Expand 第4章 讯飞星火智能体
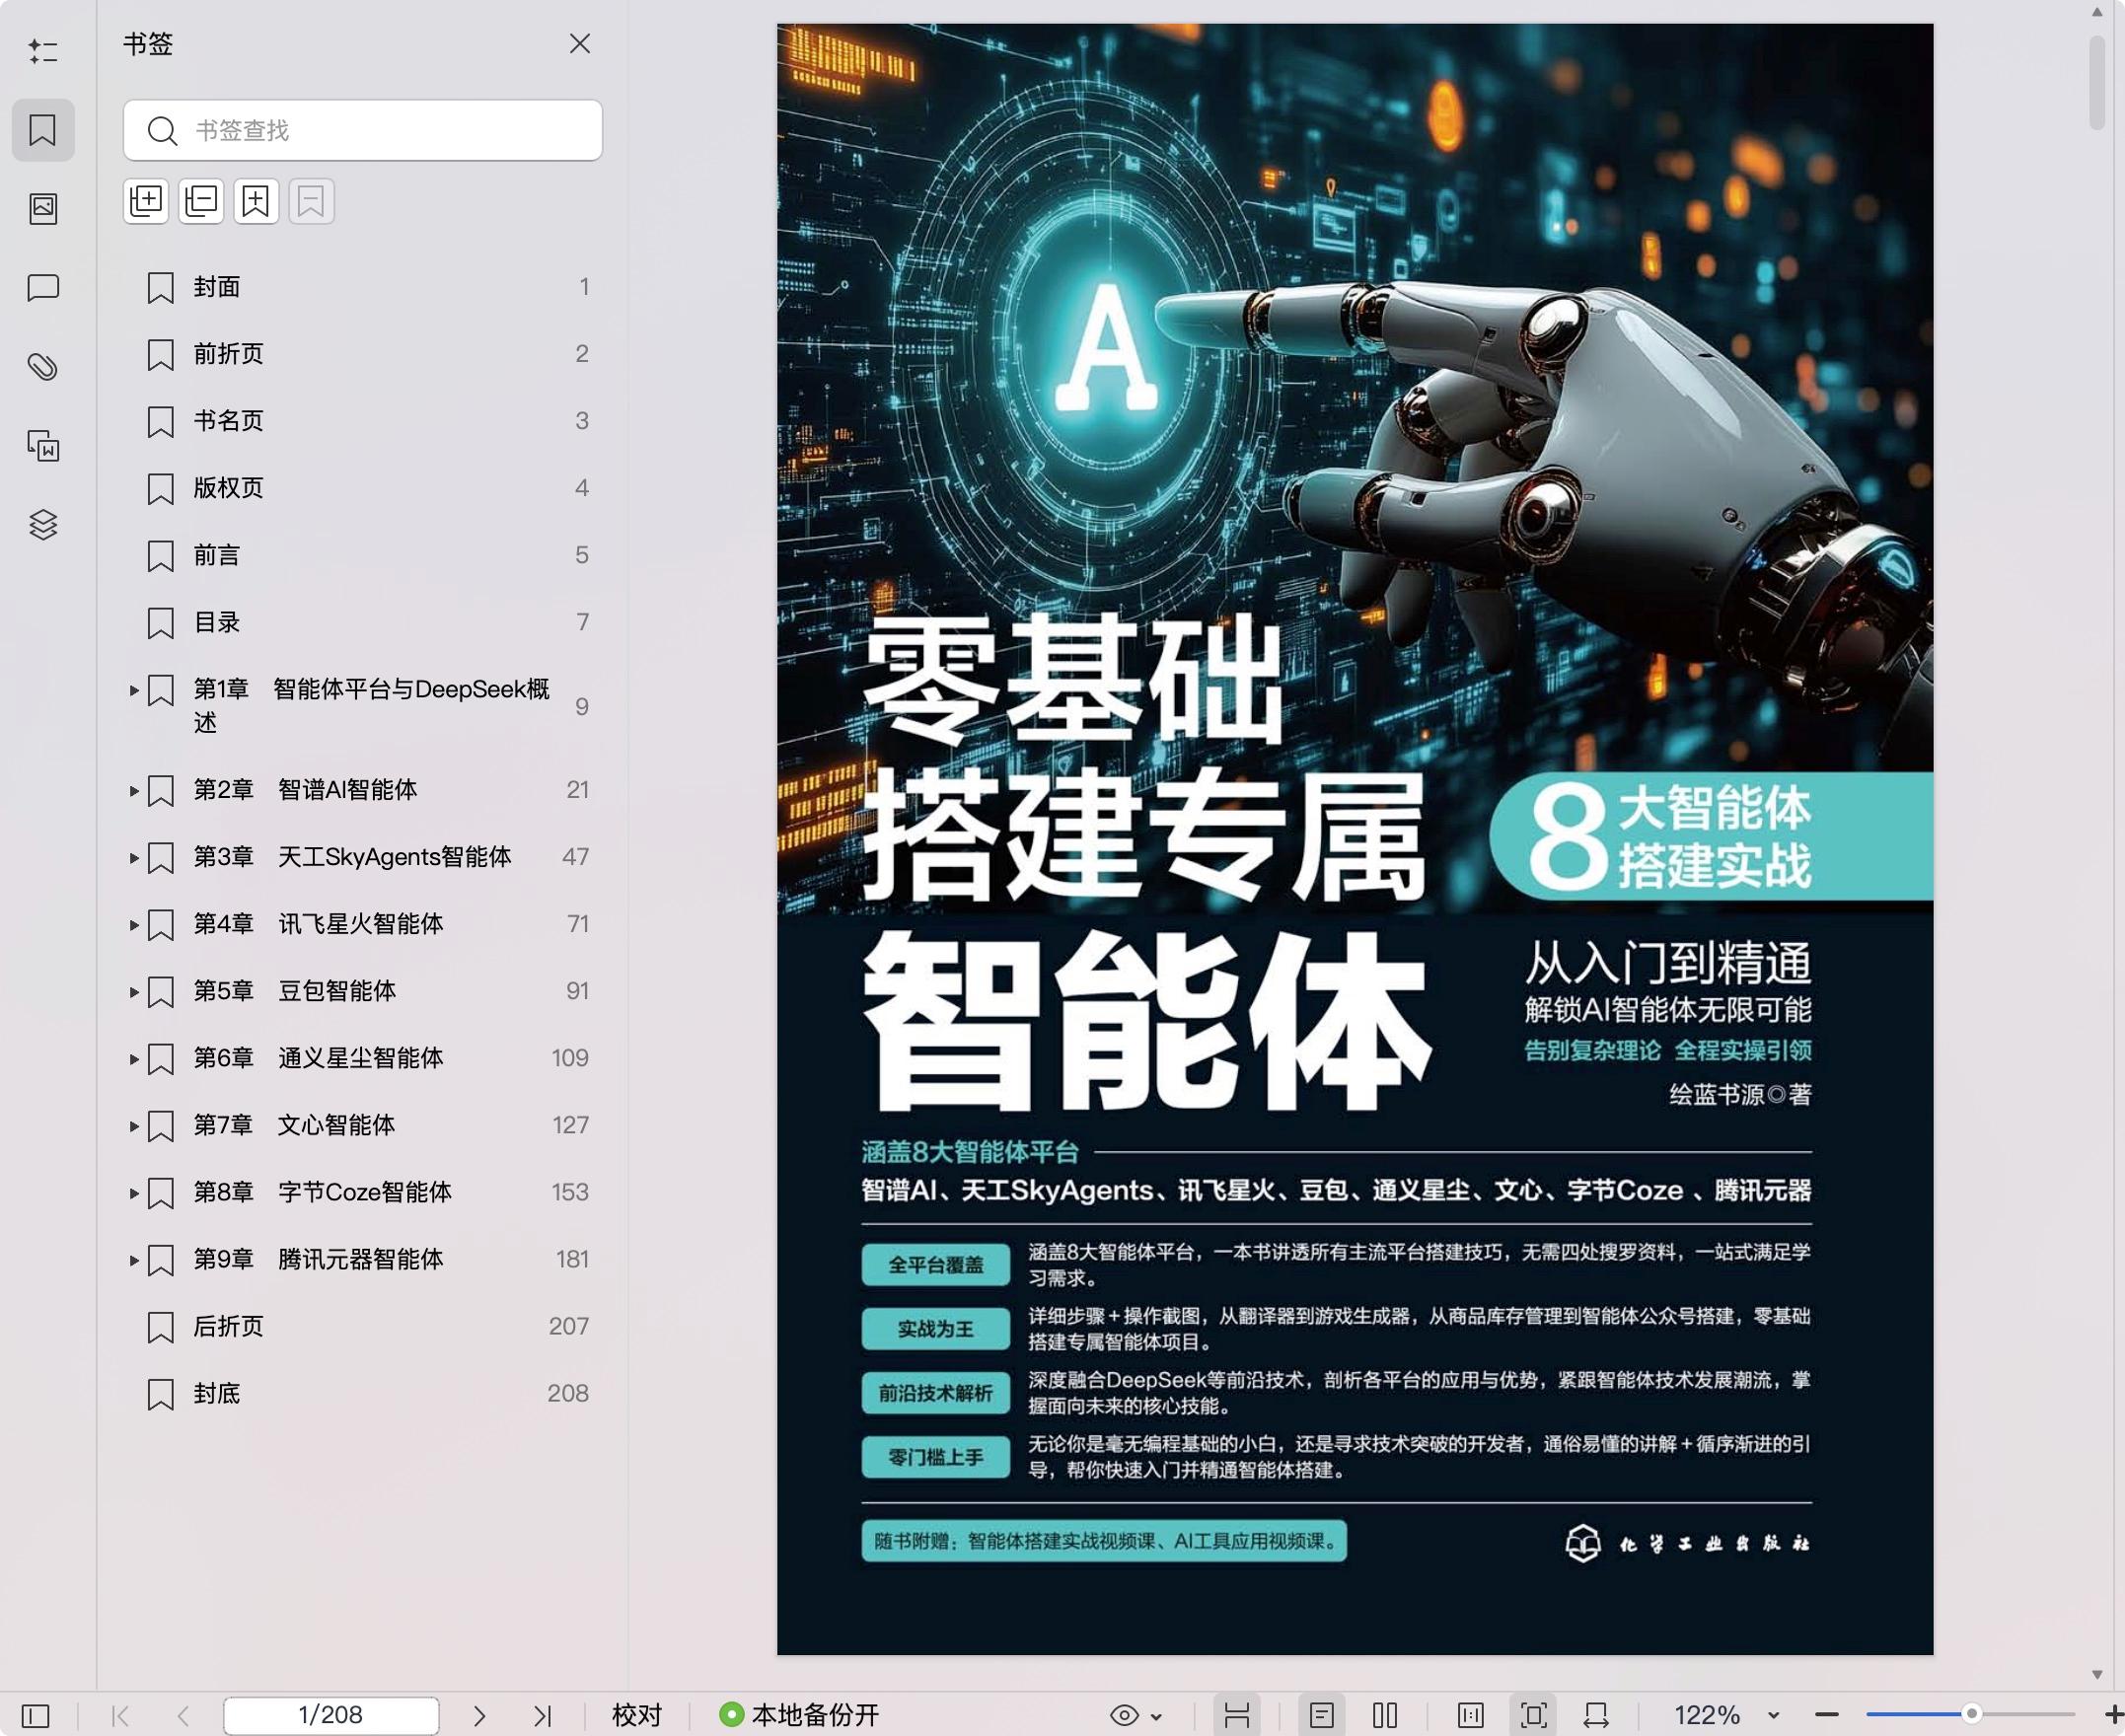Screen dimensions: 2125x1736 [x=134, y=925]
